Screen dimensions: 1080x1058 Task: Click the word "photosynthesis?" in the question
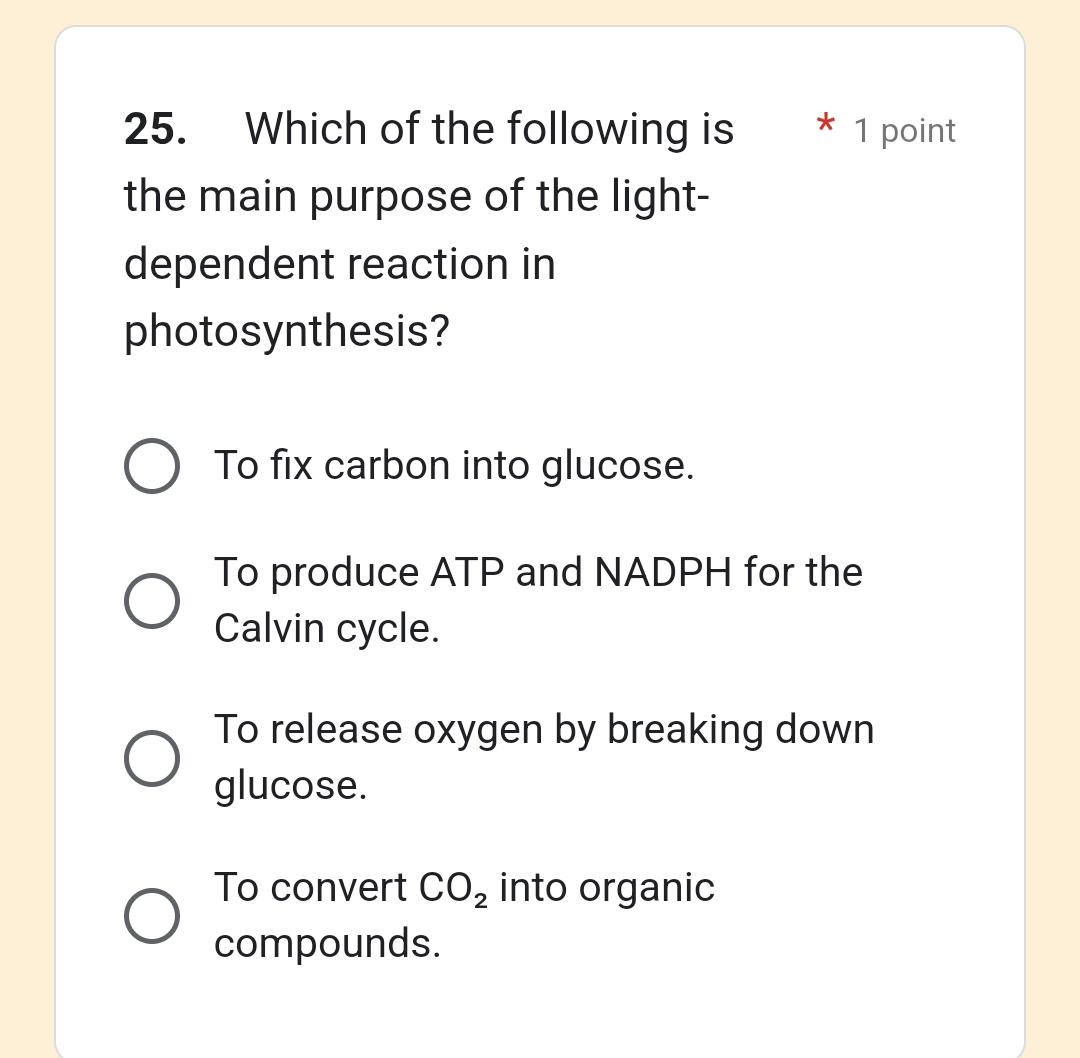click(x=286, y=331)
